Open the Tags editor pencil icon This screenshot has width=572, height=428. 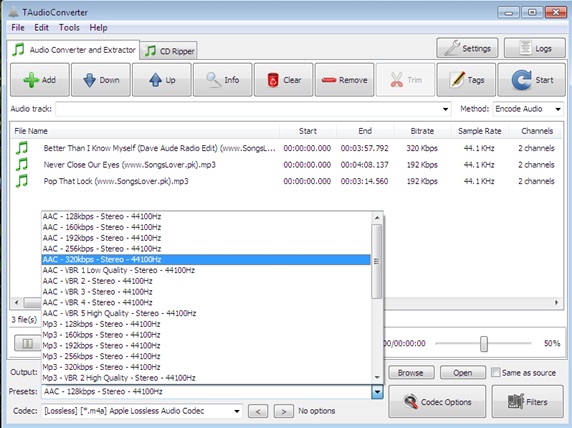tap(457, 80)
